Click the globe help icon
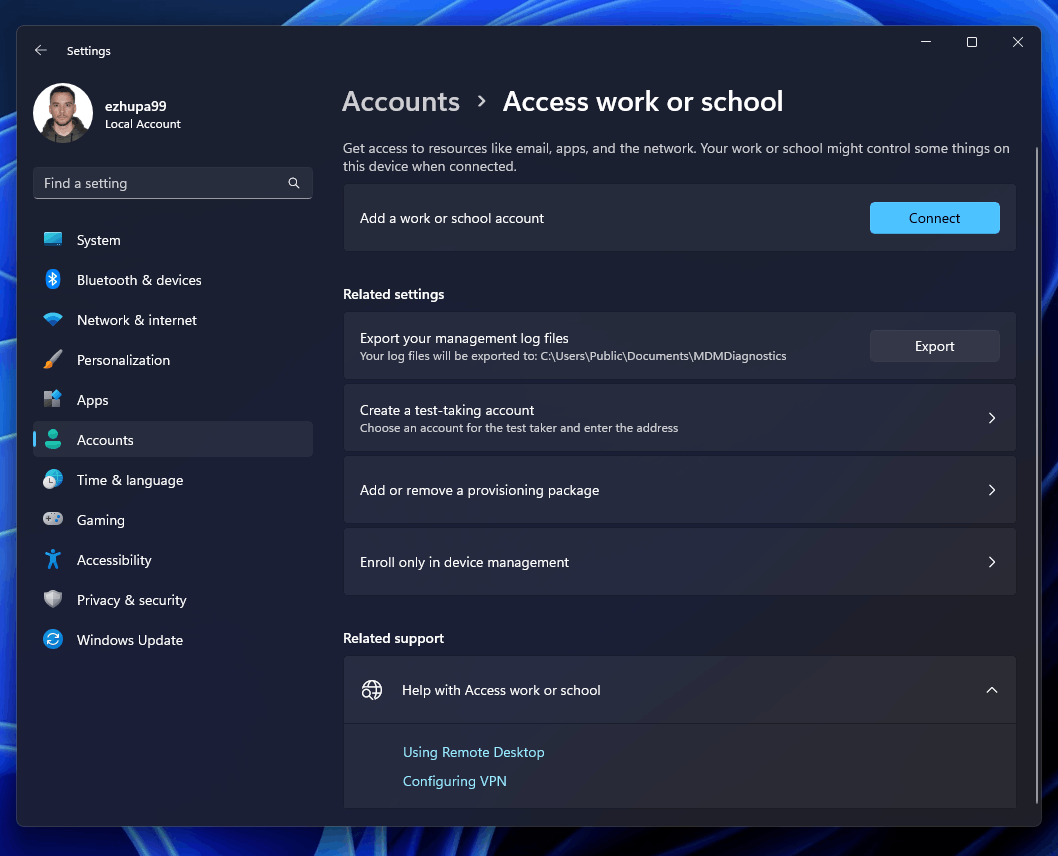Viewport: 1058px width, 856px height. [372, 690]
